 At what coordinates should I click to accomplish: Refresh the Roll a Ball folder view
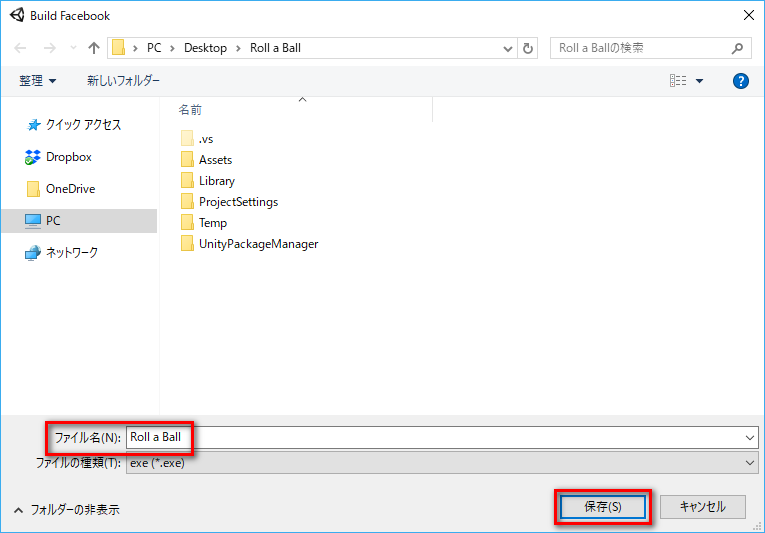(527, 48)
